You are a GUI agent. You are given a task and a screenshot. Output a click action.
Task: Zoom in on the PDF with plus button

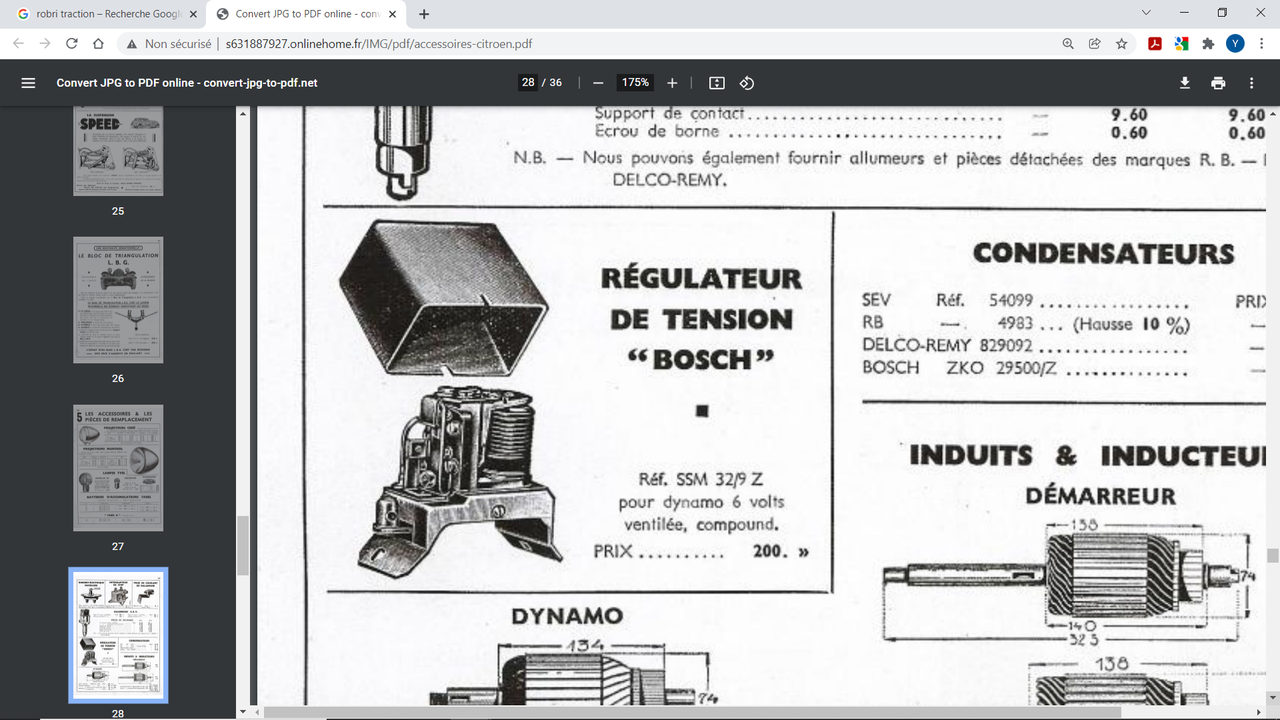point(672,83)
